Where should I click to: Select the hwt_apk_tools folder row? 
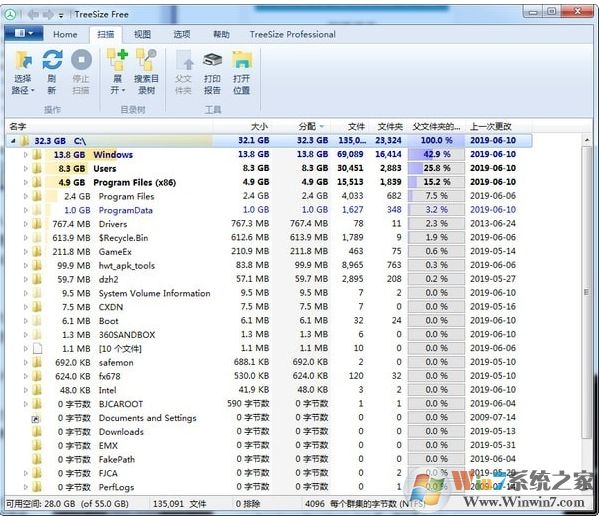(x=126, y=266)
